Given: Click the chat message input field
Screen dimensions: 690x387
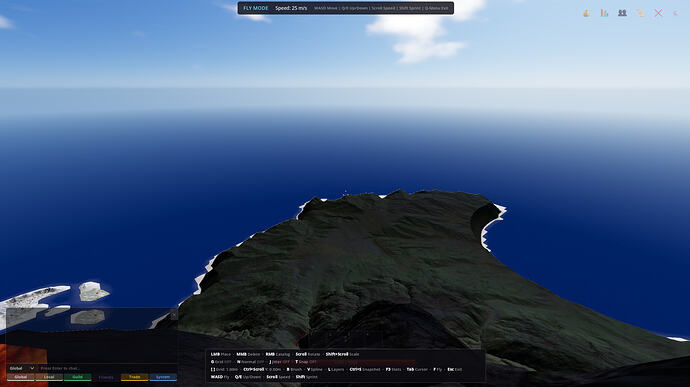Looking at the screenshot, I should 107,368.
